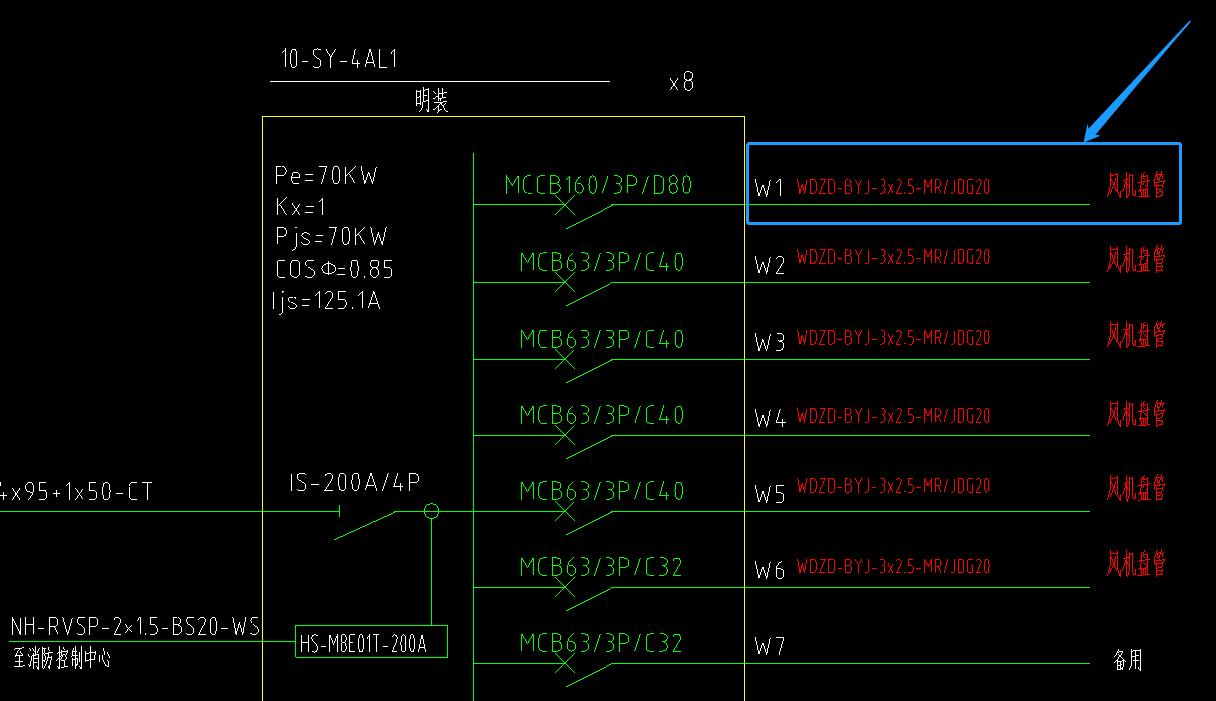Select W6 cable spec WDZD-BYJ-3x2.5-MR/JDG20
The height and width of the screenshot is (701, 1216).
[894, 567]
